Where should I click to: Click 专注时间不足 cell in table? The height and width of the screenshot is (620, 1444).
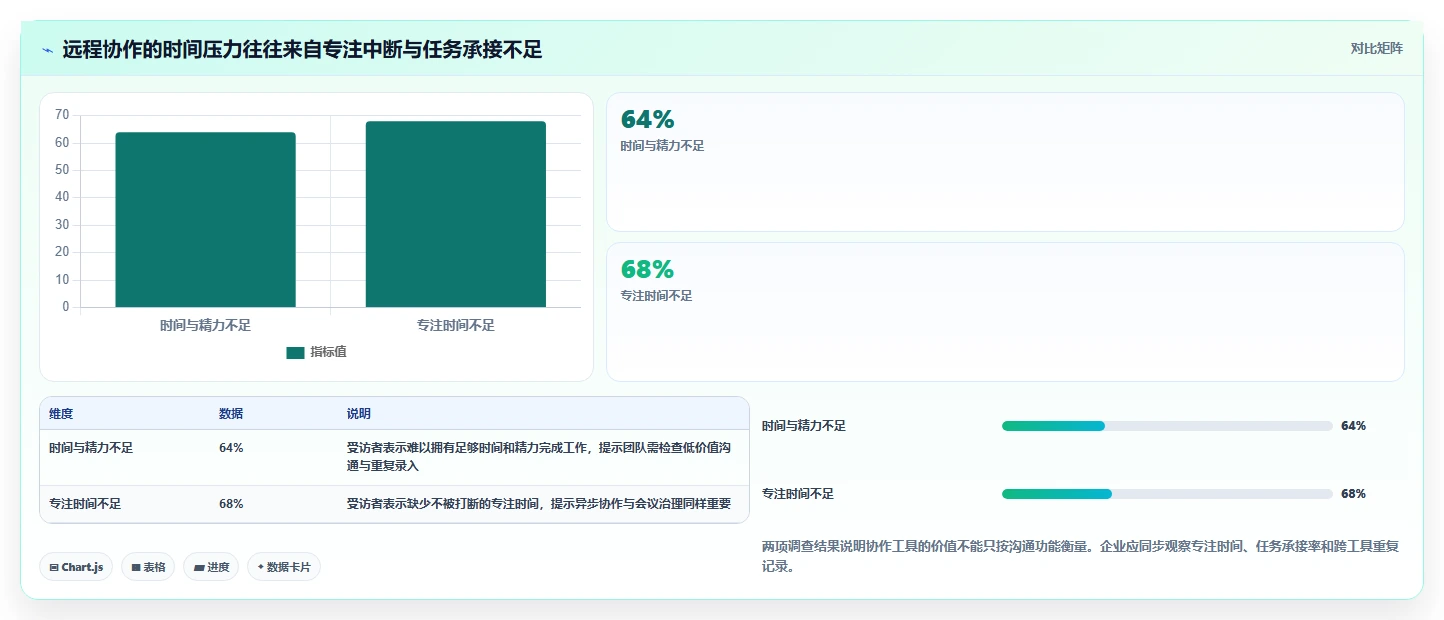click(85, 504)
